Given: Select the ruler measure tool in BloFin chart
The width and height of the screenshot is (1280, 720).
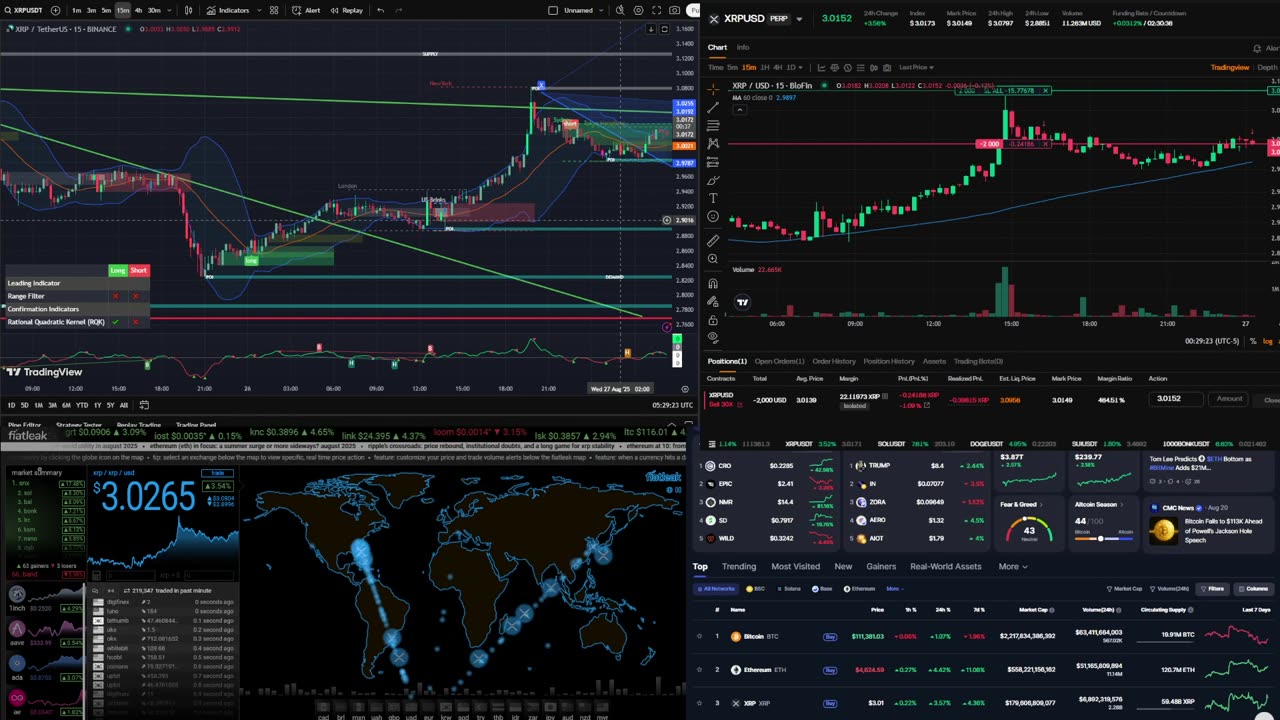Looking at the screenshot, I should (x=712, y=241).
